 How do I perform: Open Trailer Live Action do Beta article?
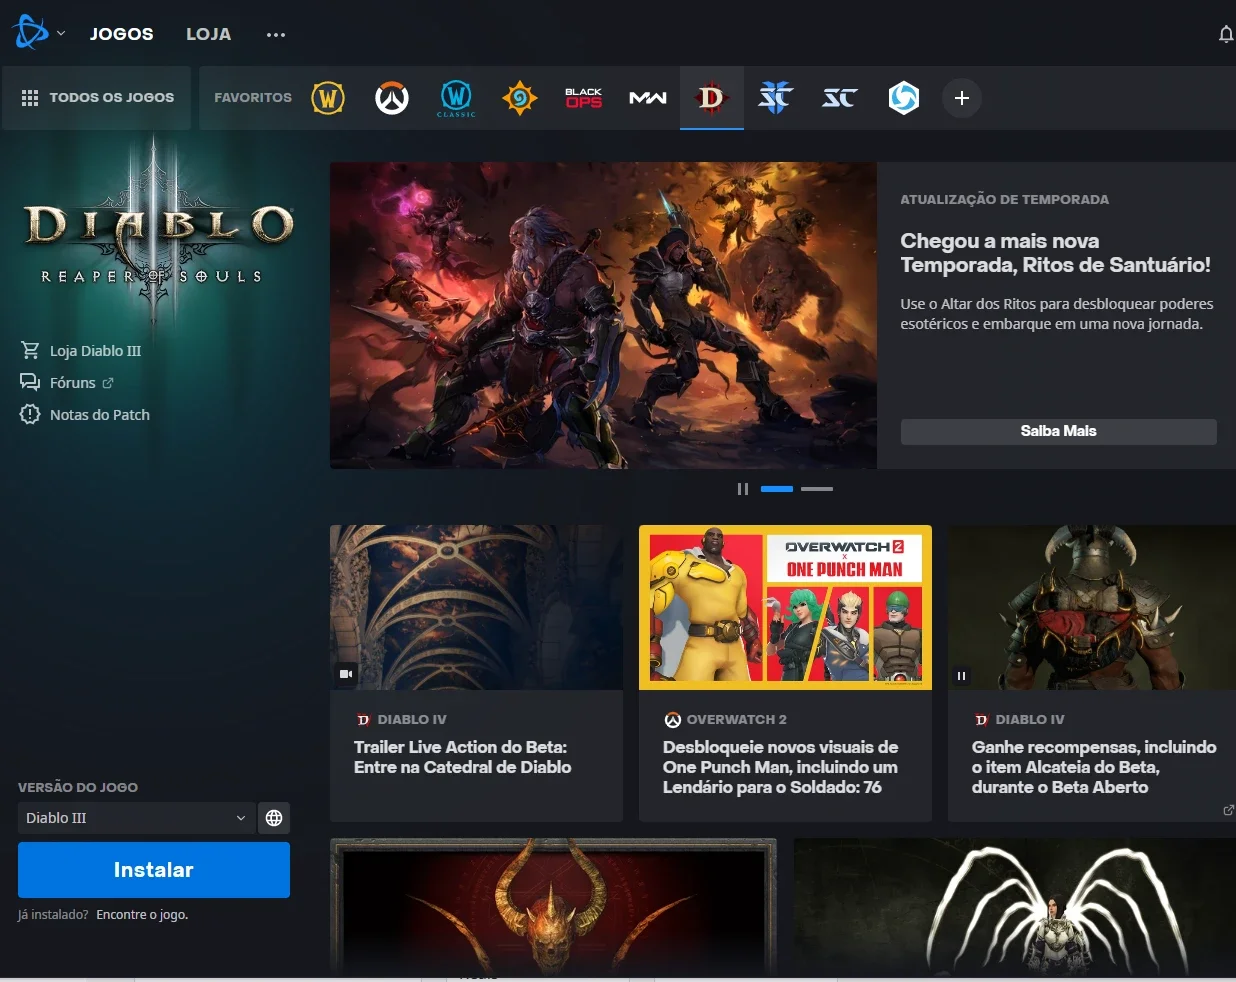(462, 757)
